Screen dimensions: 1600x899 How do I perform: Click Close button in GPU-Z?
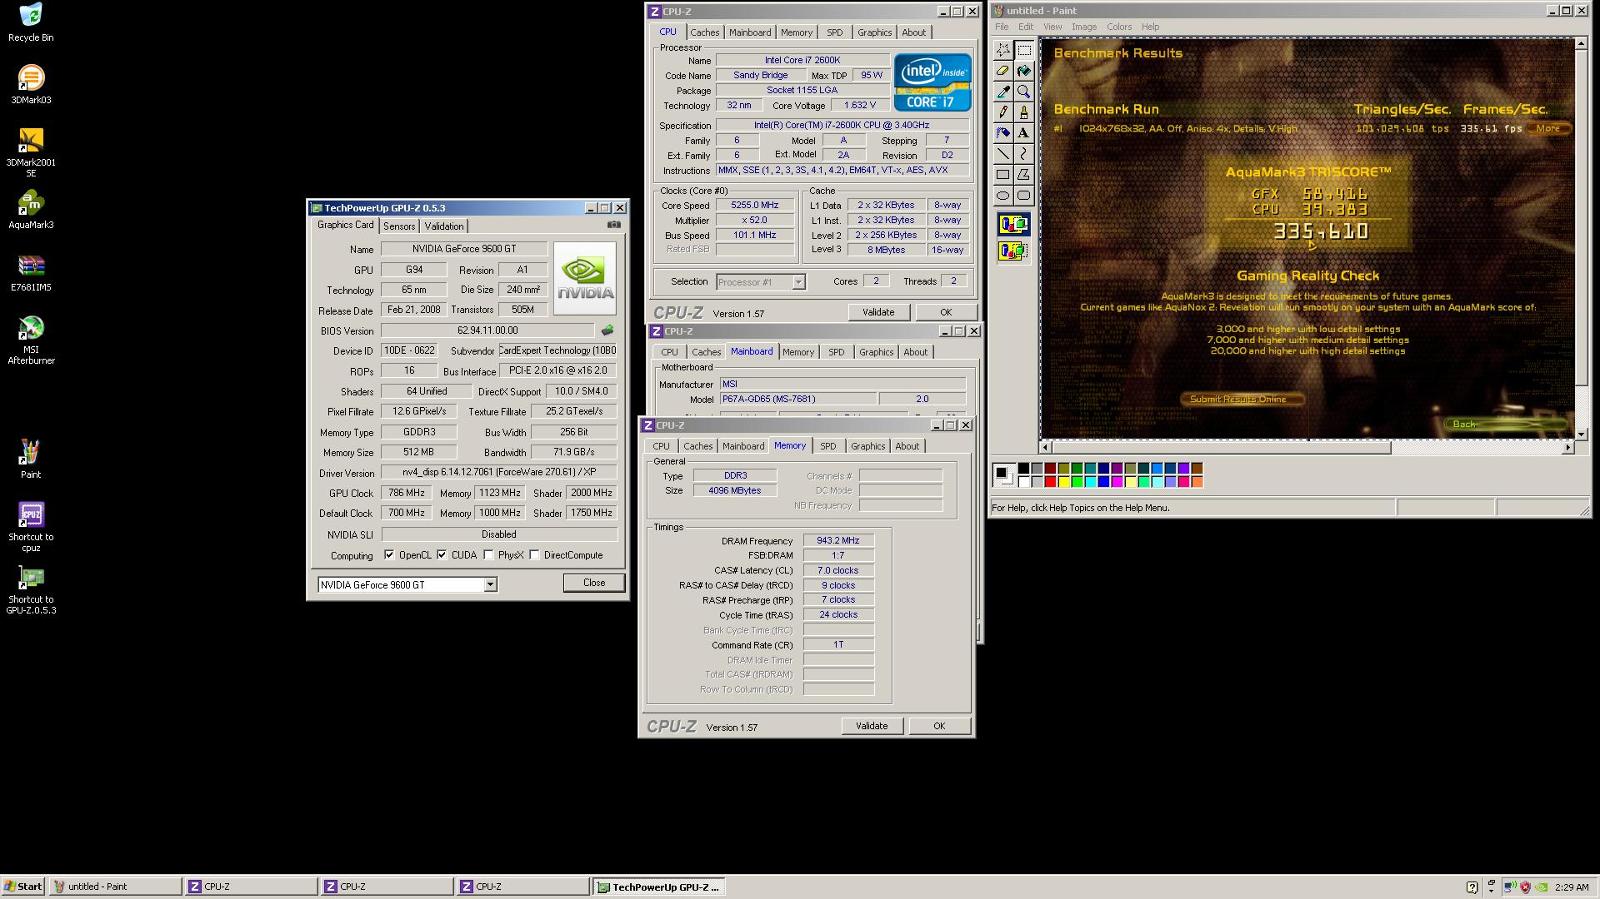point(594,583)
